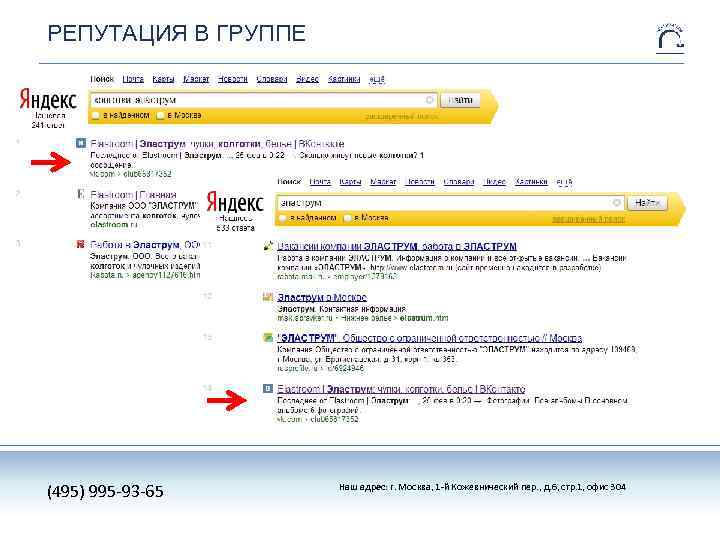Open the "Эластрум в Москве" result
Image resolution: width=720 pixels, height=540 pixels.
tap(322, 297)
